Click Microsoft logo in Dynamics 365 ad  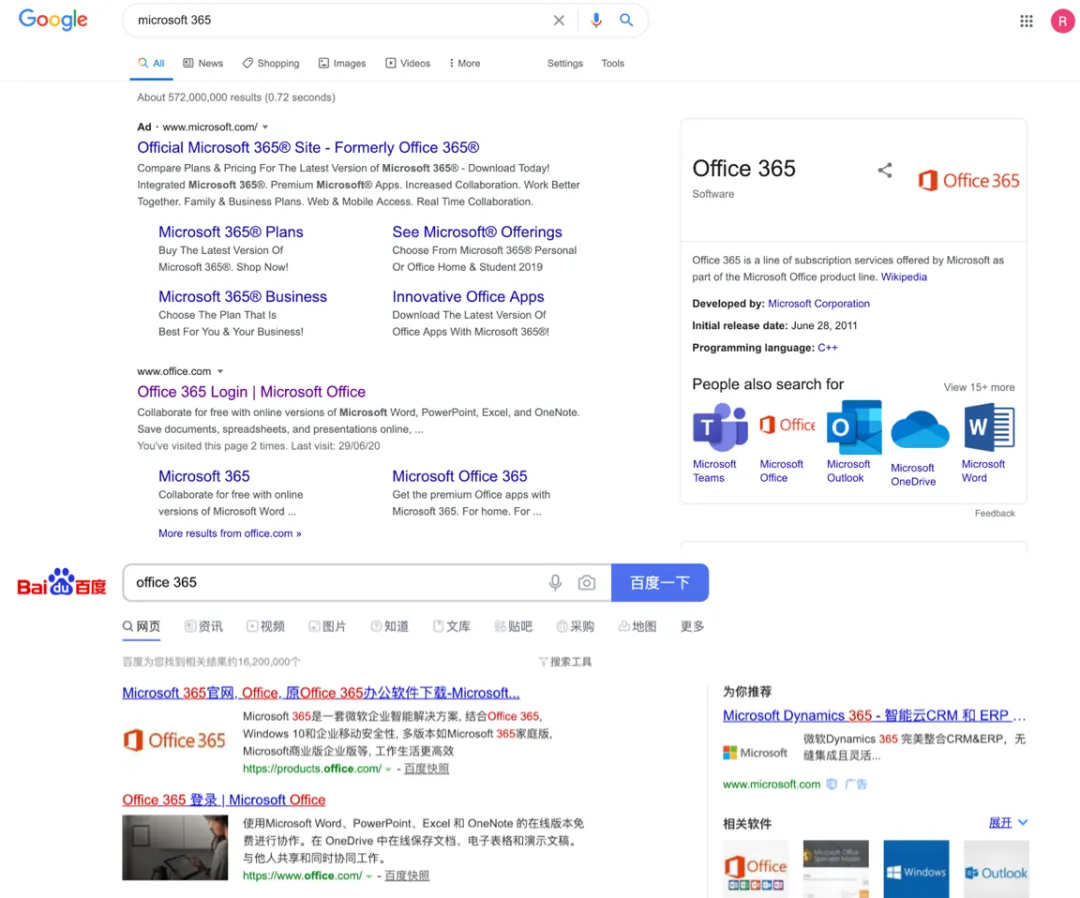(756, 753)
